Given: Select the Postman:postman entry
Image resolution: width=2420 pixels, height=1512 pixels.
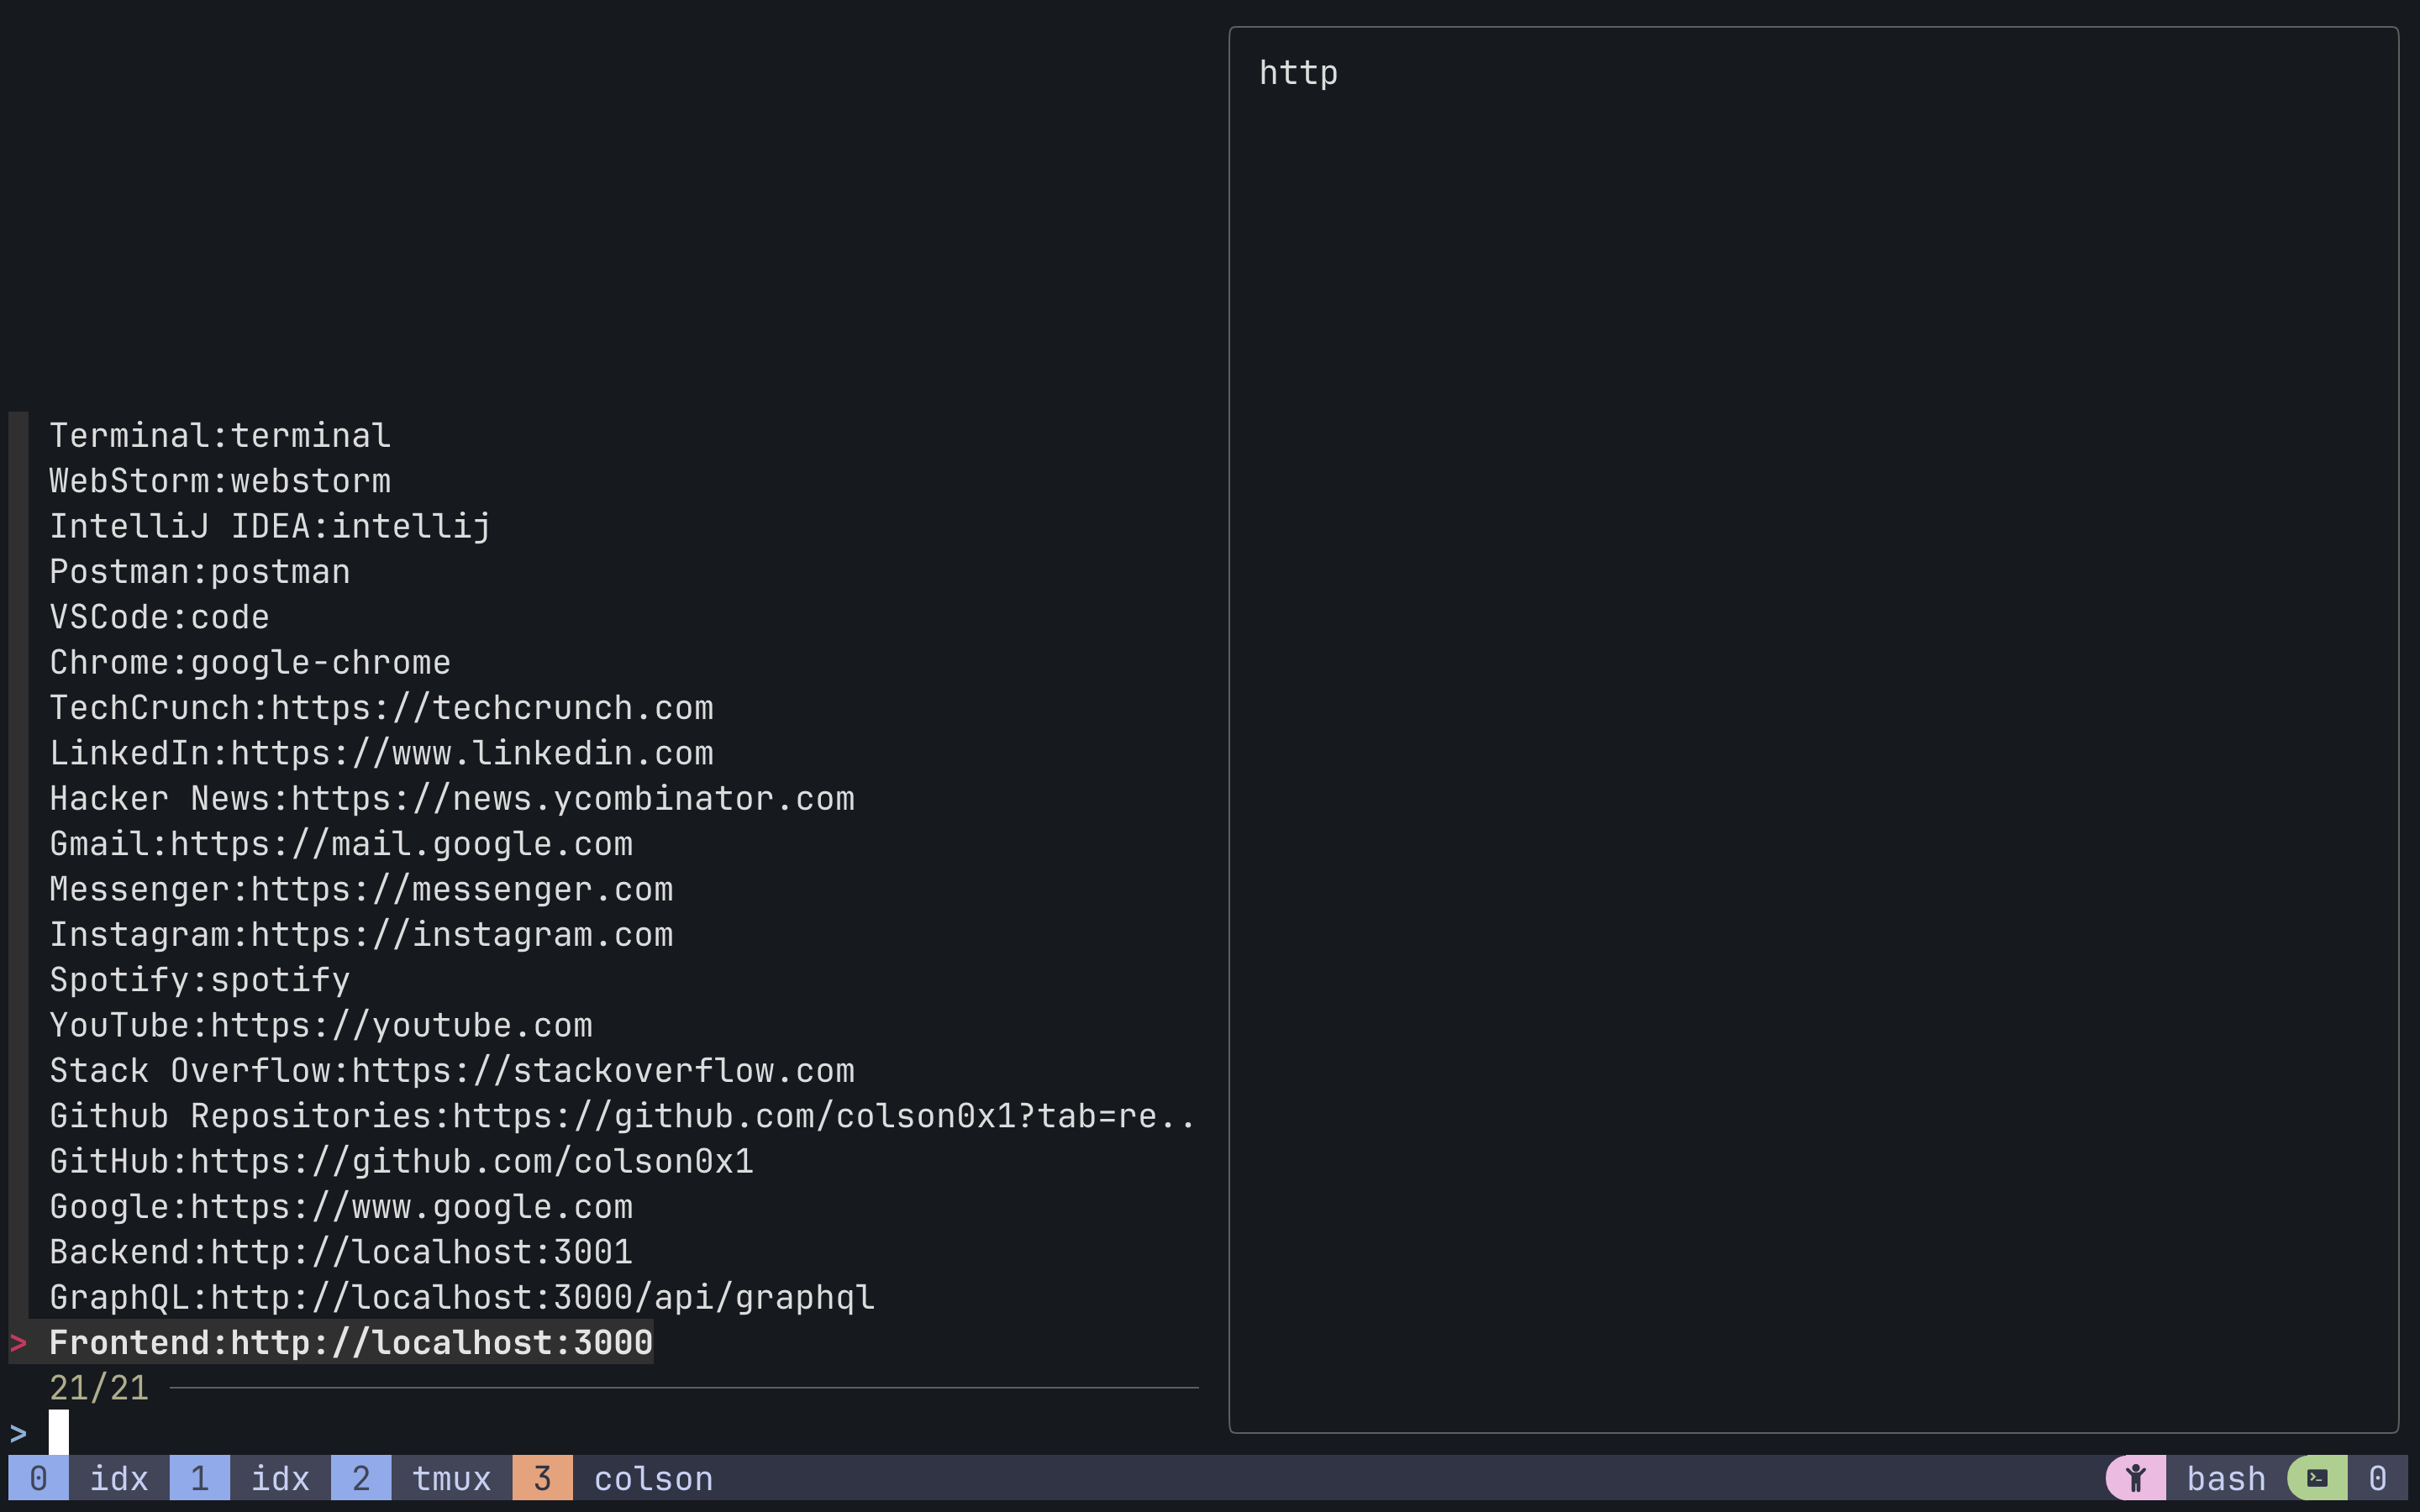Looking at the screenshot, I should point(200,571).
